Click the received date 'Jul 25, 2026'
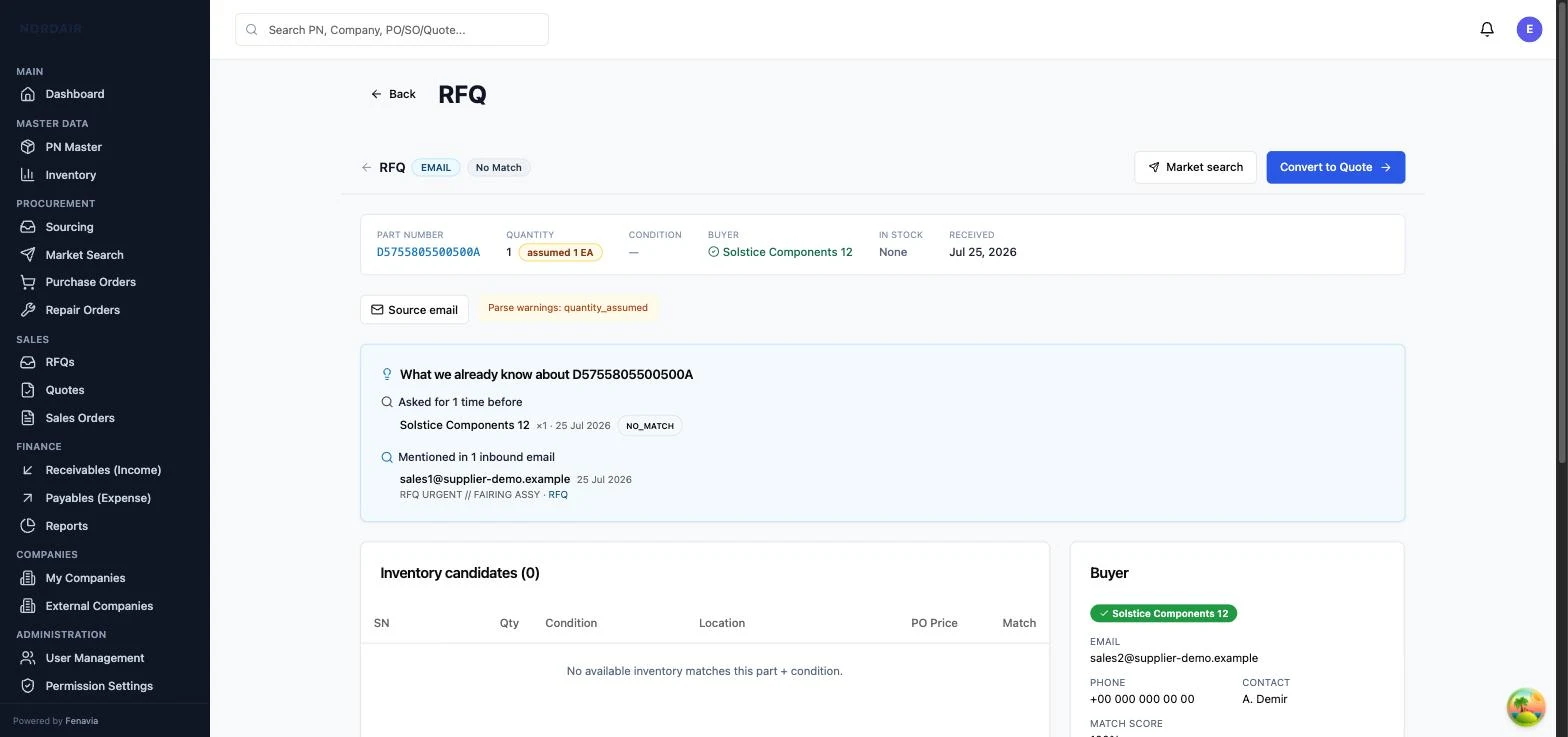This screenshot has width=1568, height=737. [x=982, y=252]
